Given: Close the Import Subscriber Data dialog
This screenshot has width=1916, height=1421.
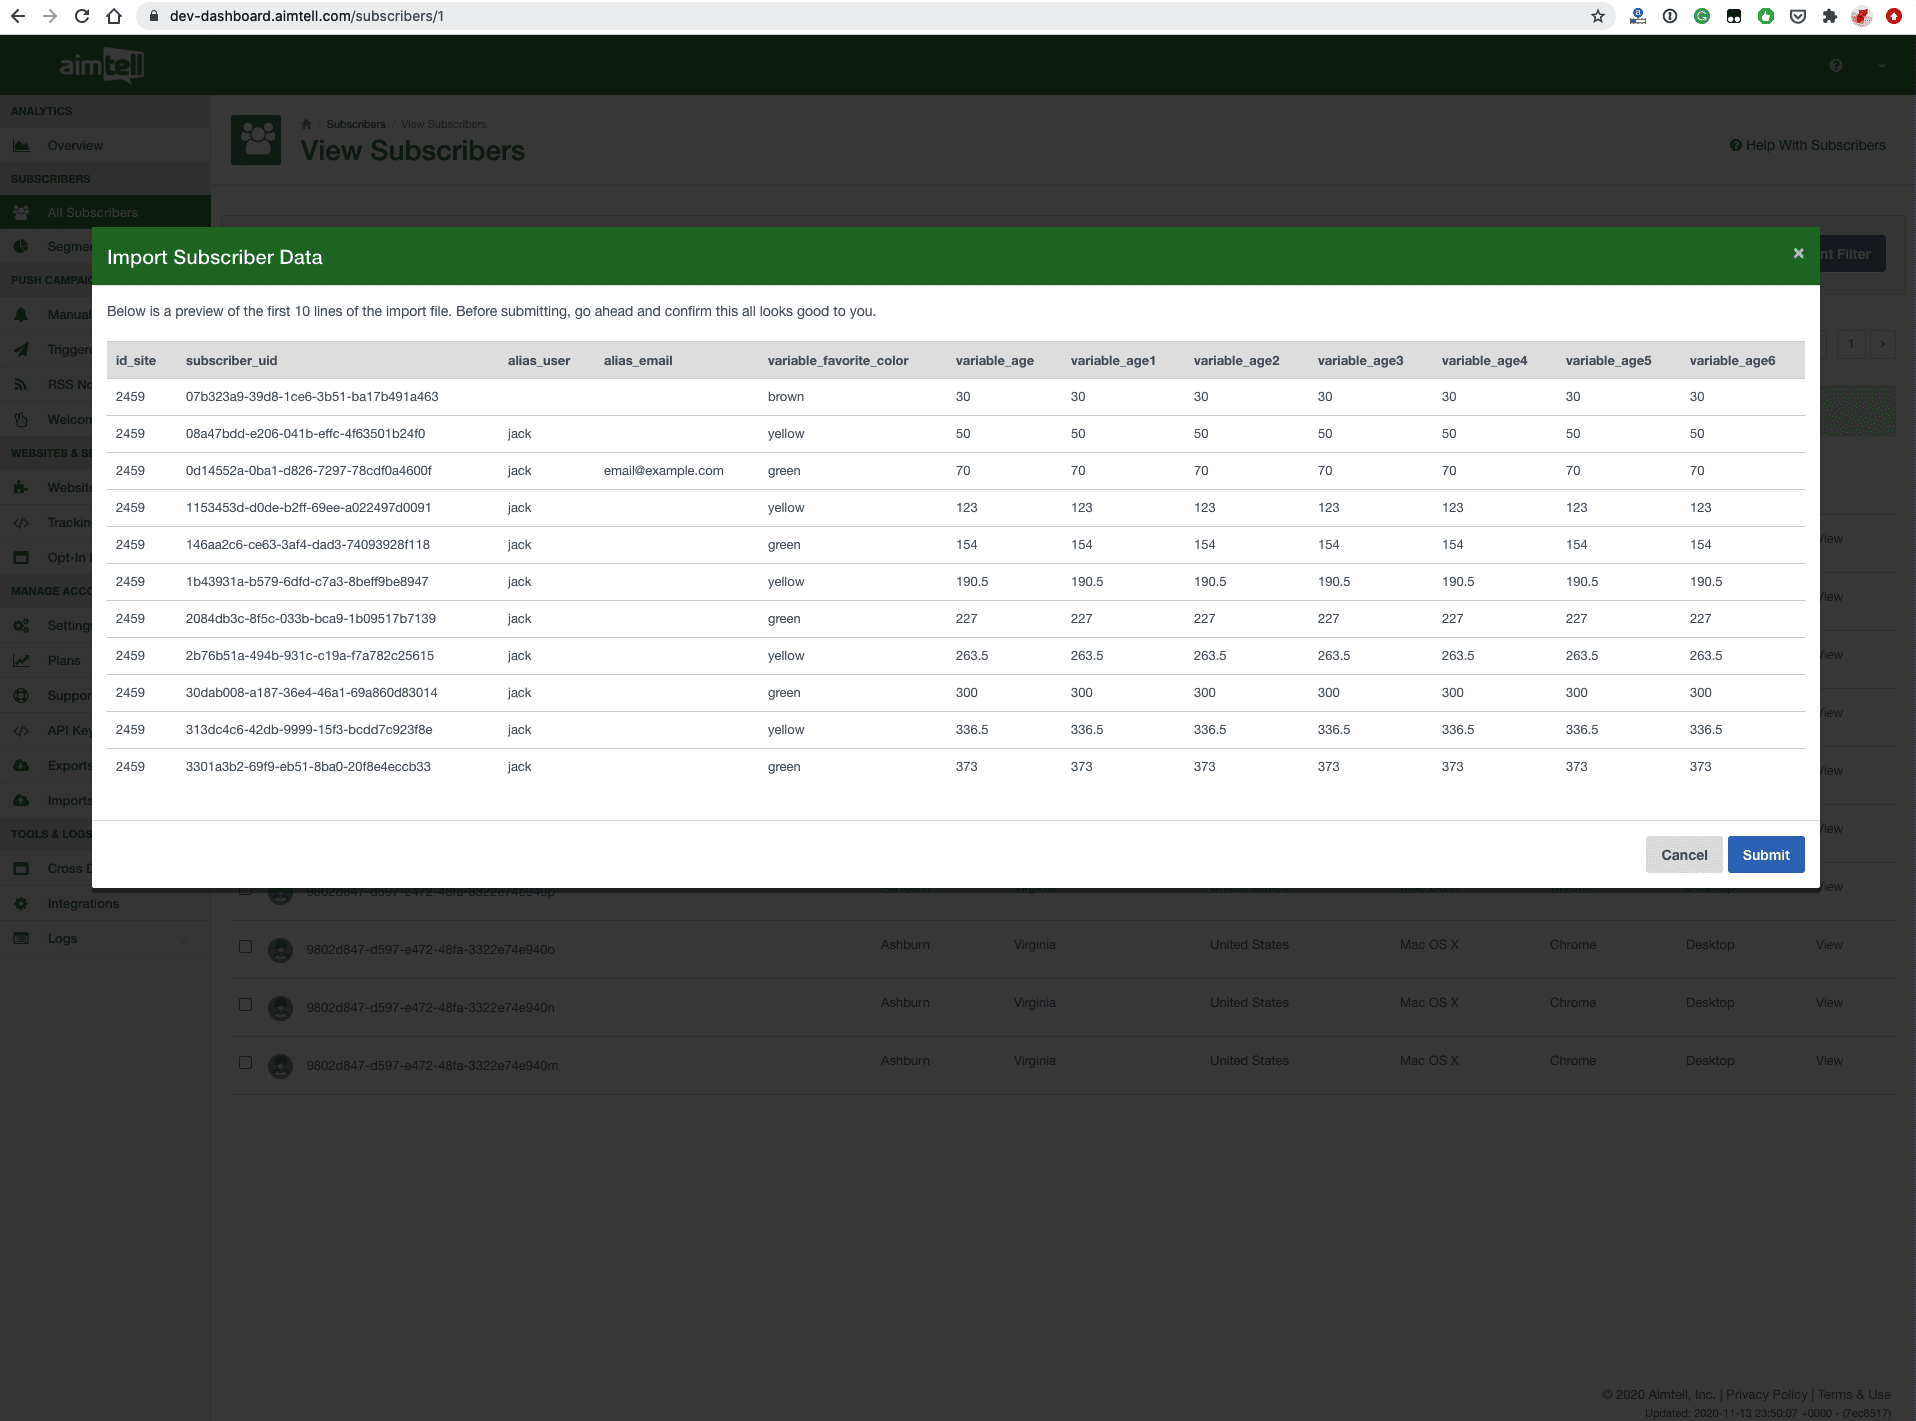Looking at the screenshot, I should point(1798,254).
